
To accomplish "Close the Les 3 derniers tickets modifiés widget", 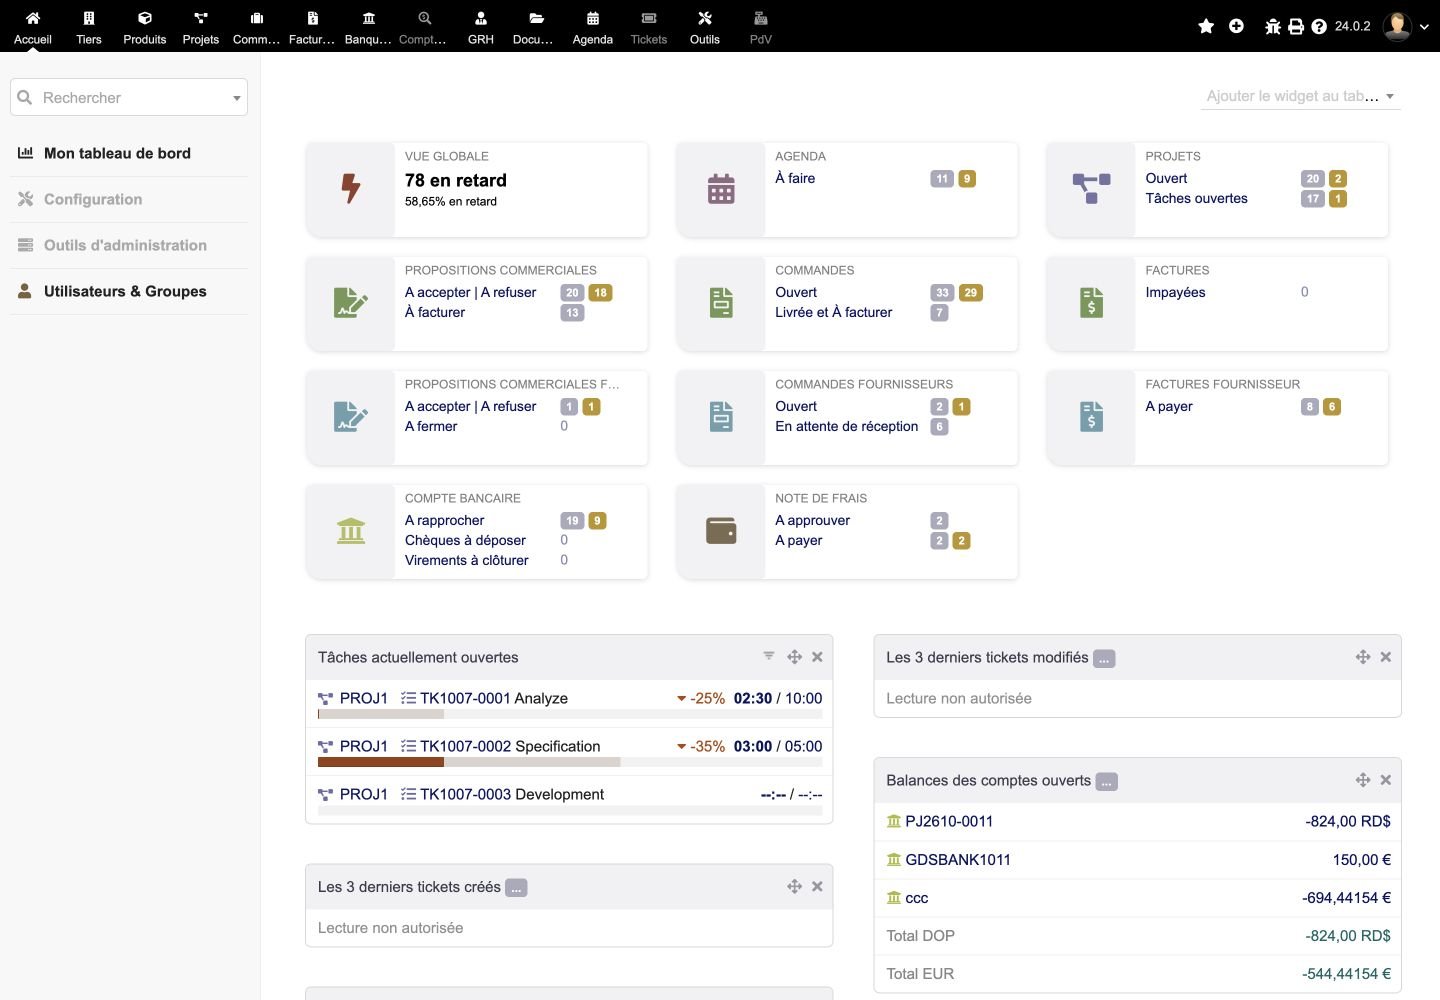I will [x=1386, y=657].
